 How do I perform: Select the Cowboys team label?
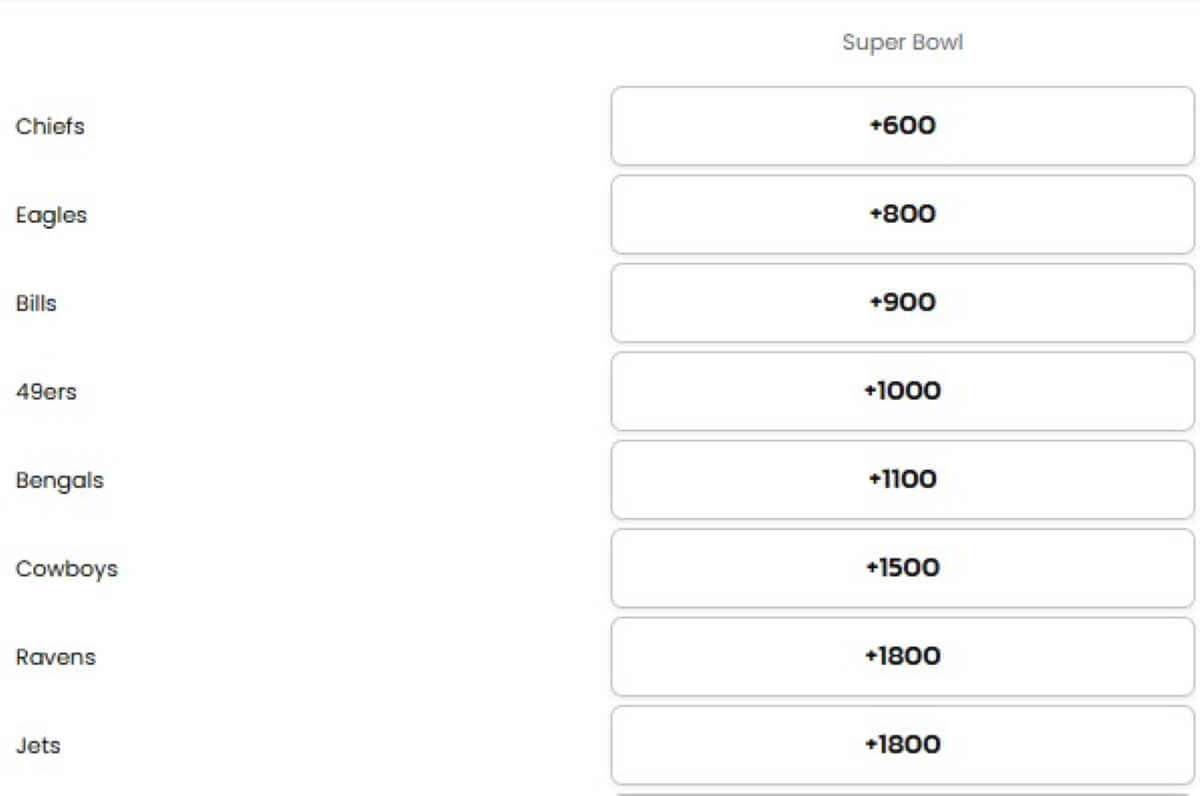coord(66,570)
